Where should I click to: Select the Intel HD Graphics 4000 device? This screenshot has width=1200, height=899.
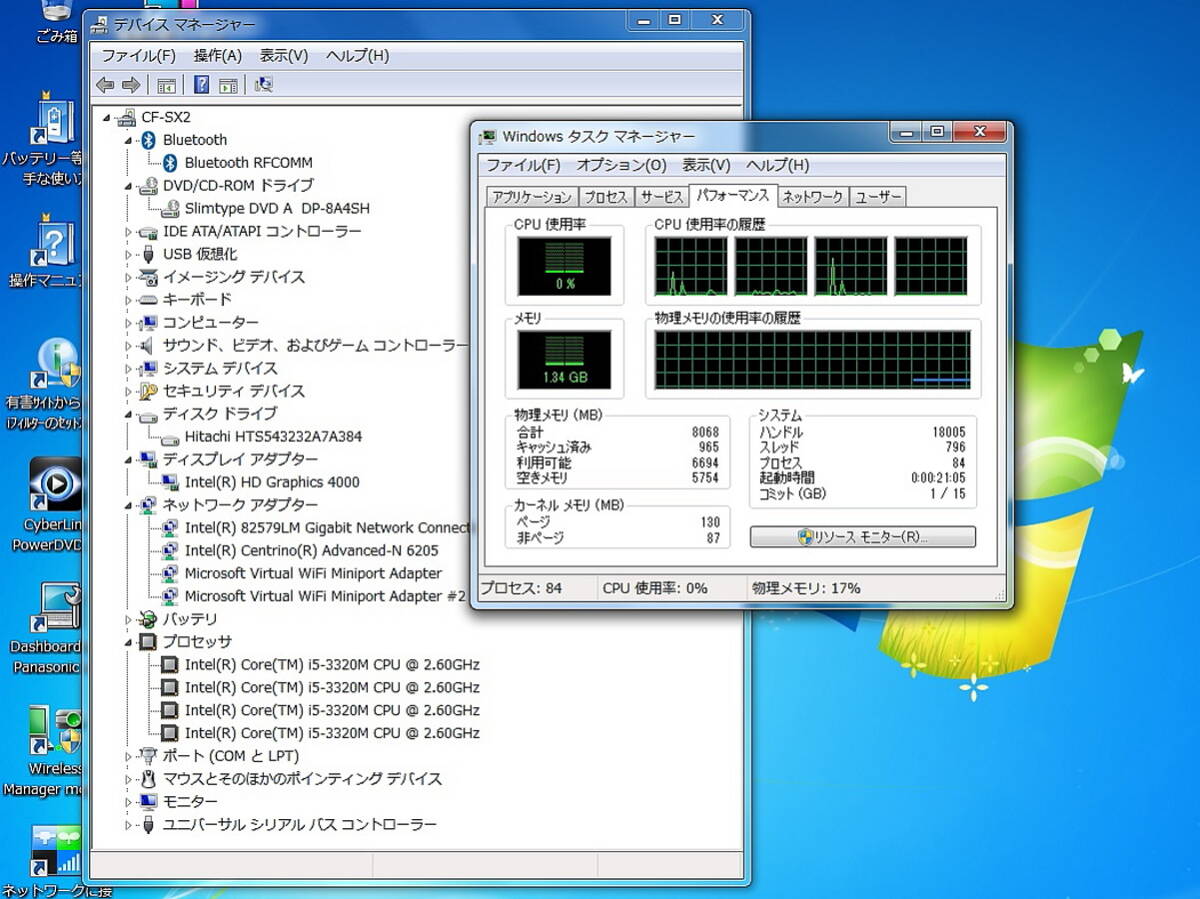pos(271,482)
